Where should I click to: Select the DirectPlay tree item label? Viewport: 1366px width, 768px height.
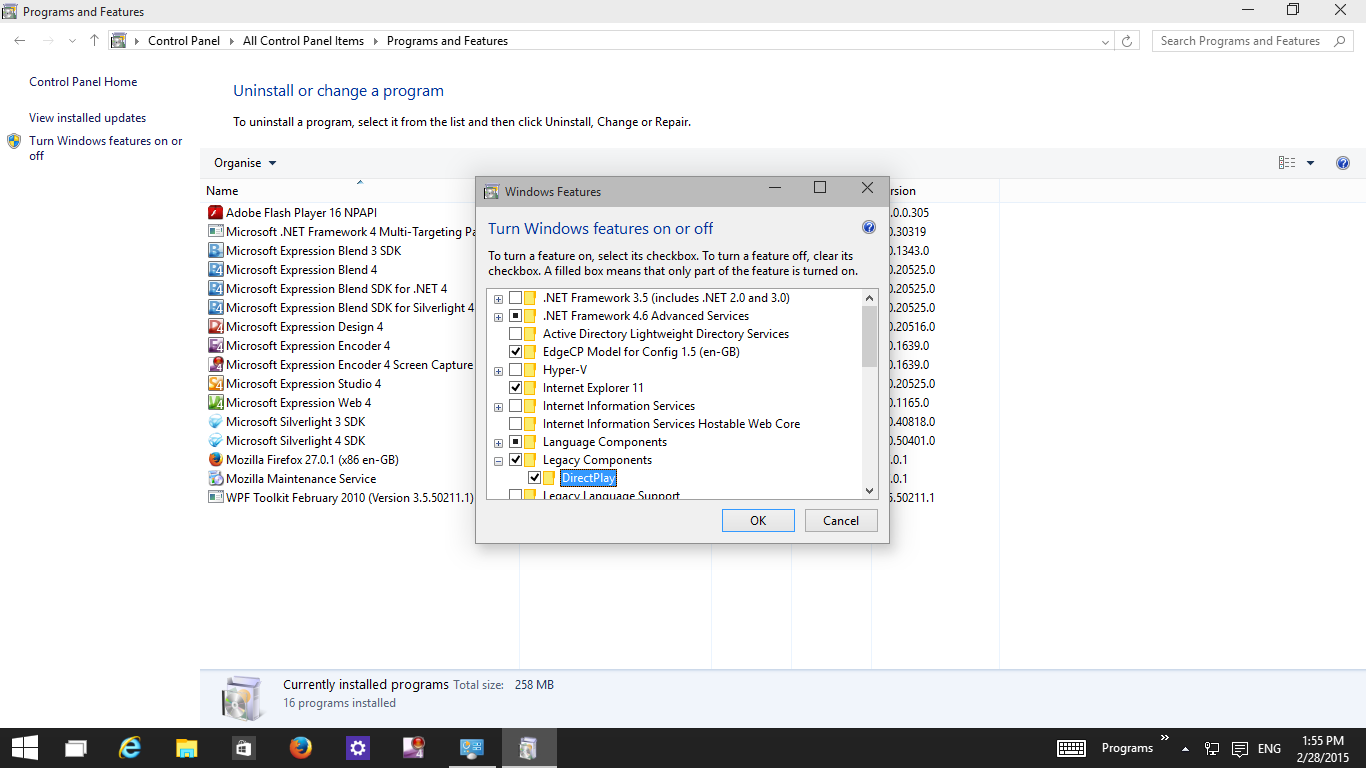click(x=588, y=478)
